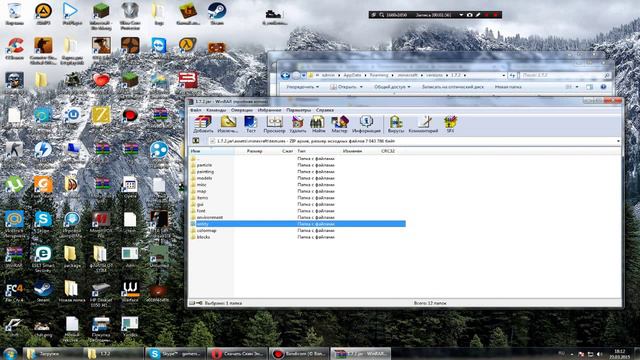Click the Информация (Info) toolbar icon
Screen dimensions: 640x360
point(366,124)
